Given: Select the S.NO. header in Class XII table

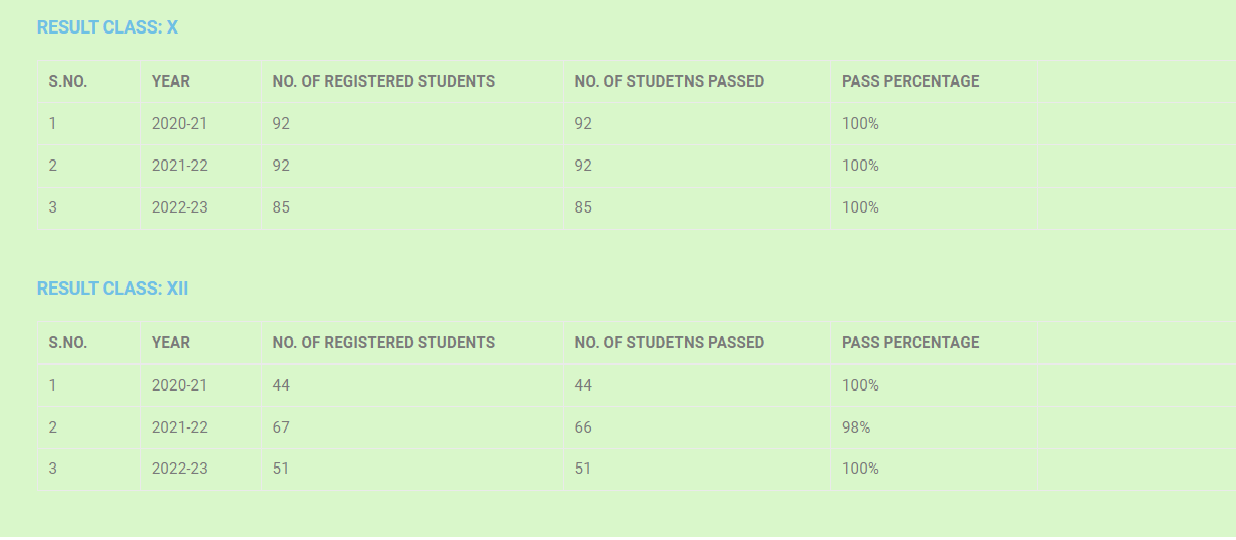Looking at the screenshot, I should 68,342.
